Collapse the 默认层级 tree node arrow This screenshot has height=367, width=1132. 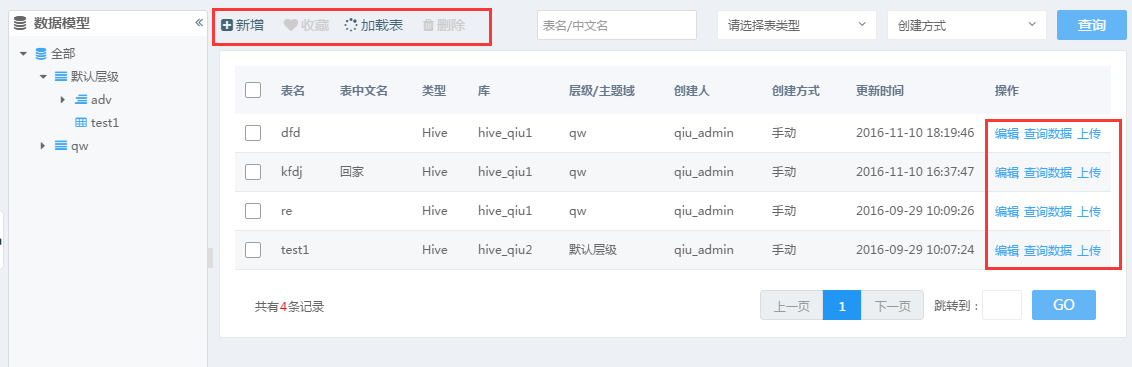pos(43,76)
